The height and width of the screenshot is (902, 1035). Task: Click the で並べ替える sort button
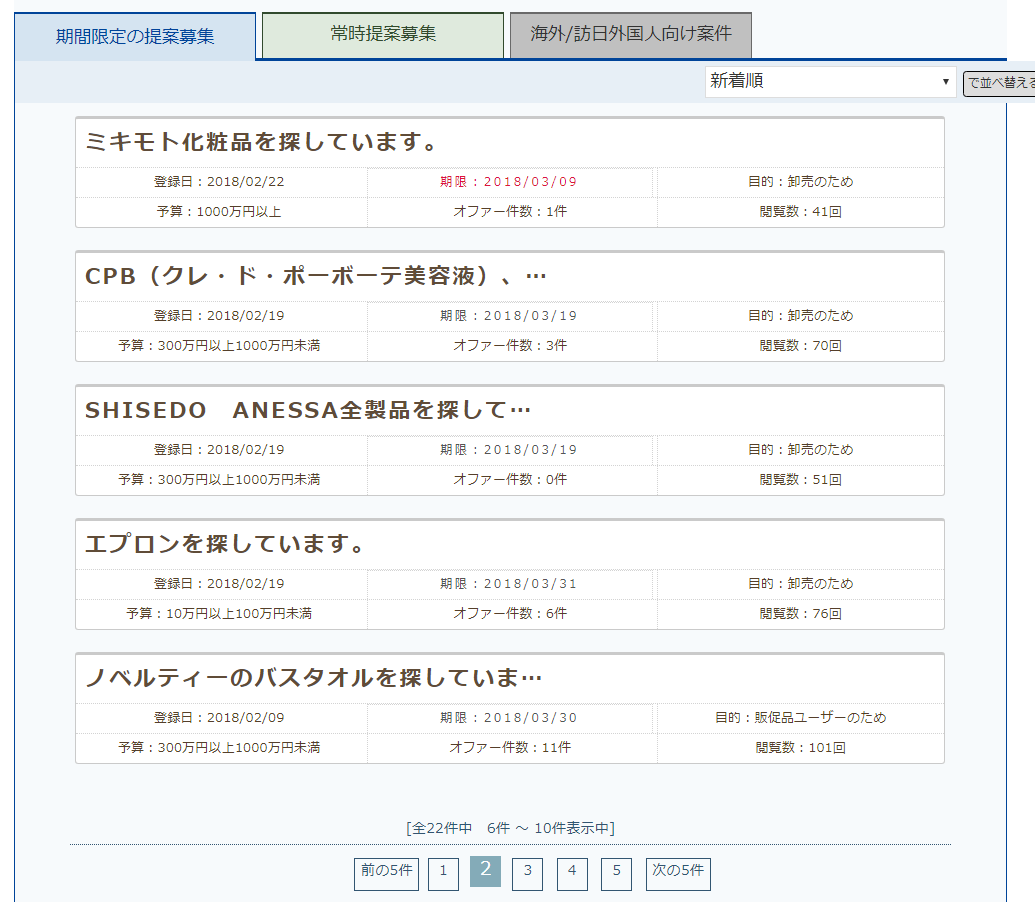click(999, 84)
